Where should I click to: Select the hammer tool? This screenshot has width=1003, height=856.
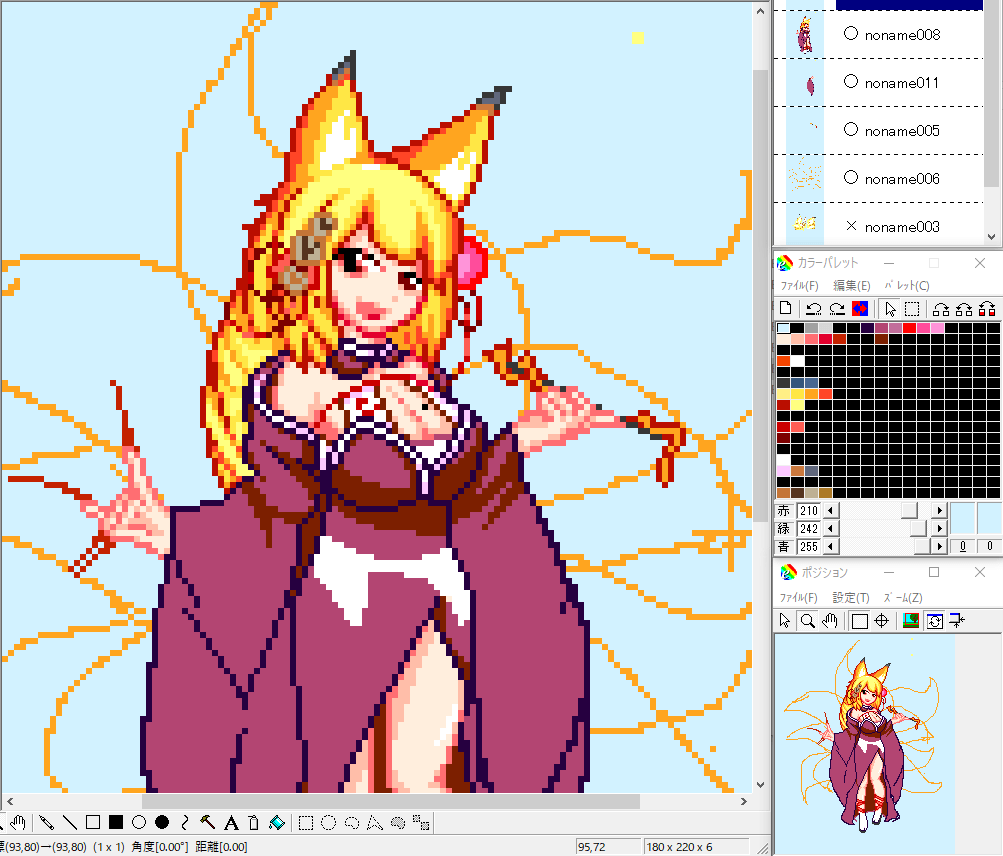208,822
